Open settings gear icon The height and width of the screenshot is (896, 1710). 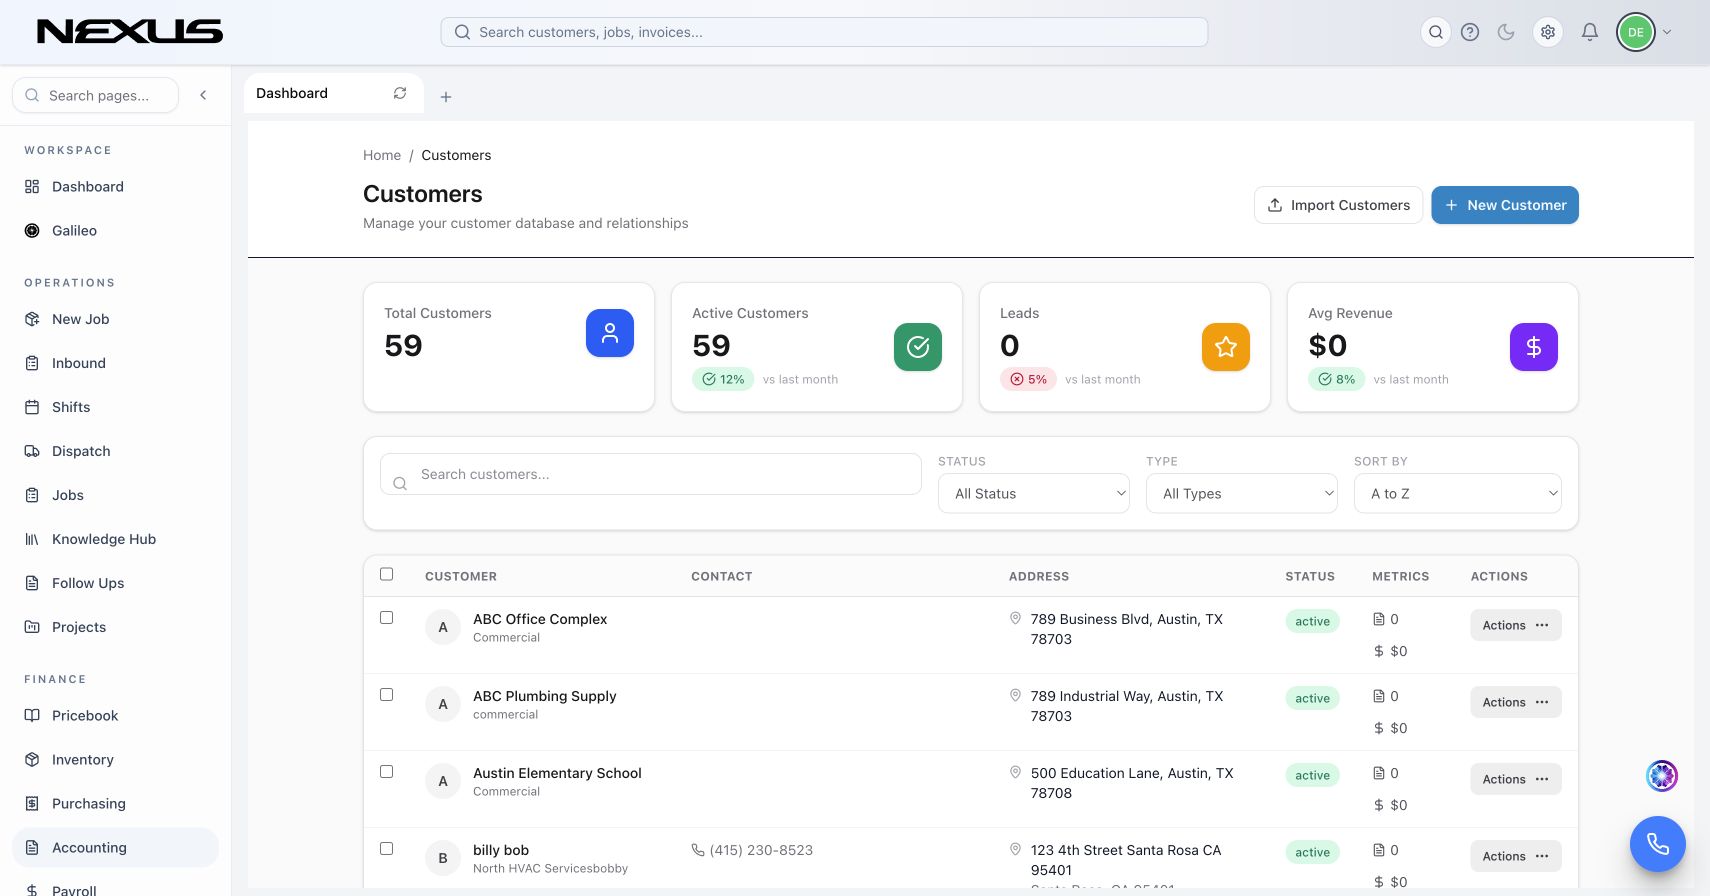(x=1548, y=32)
